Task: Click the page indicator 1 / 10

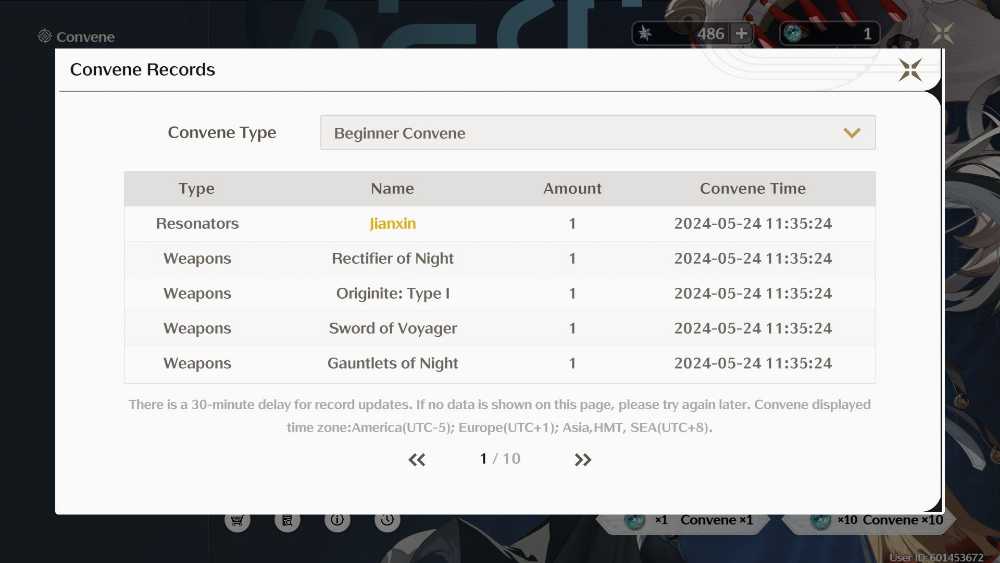Action: click(x=500, y=459)
